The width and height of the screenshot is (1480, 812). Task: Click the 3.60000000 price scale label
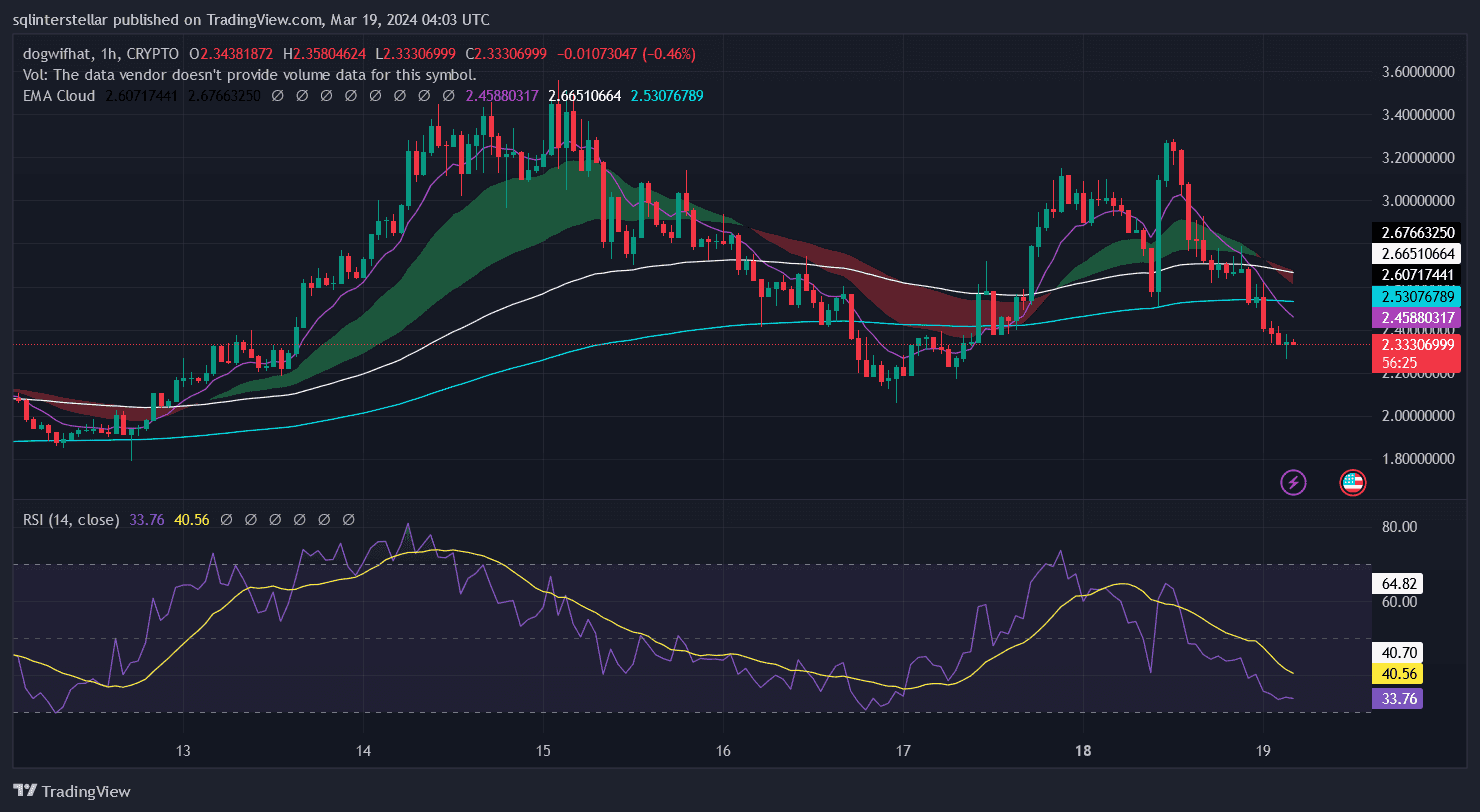click(1419, 72)
